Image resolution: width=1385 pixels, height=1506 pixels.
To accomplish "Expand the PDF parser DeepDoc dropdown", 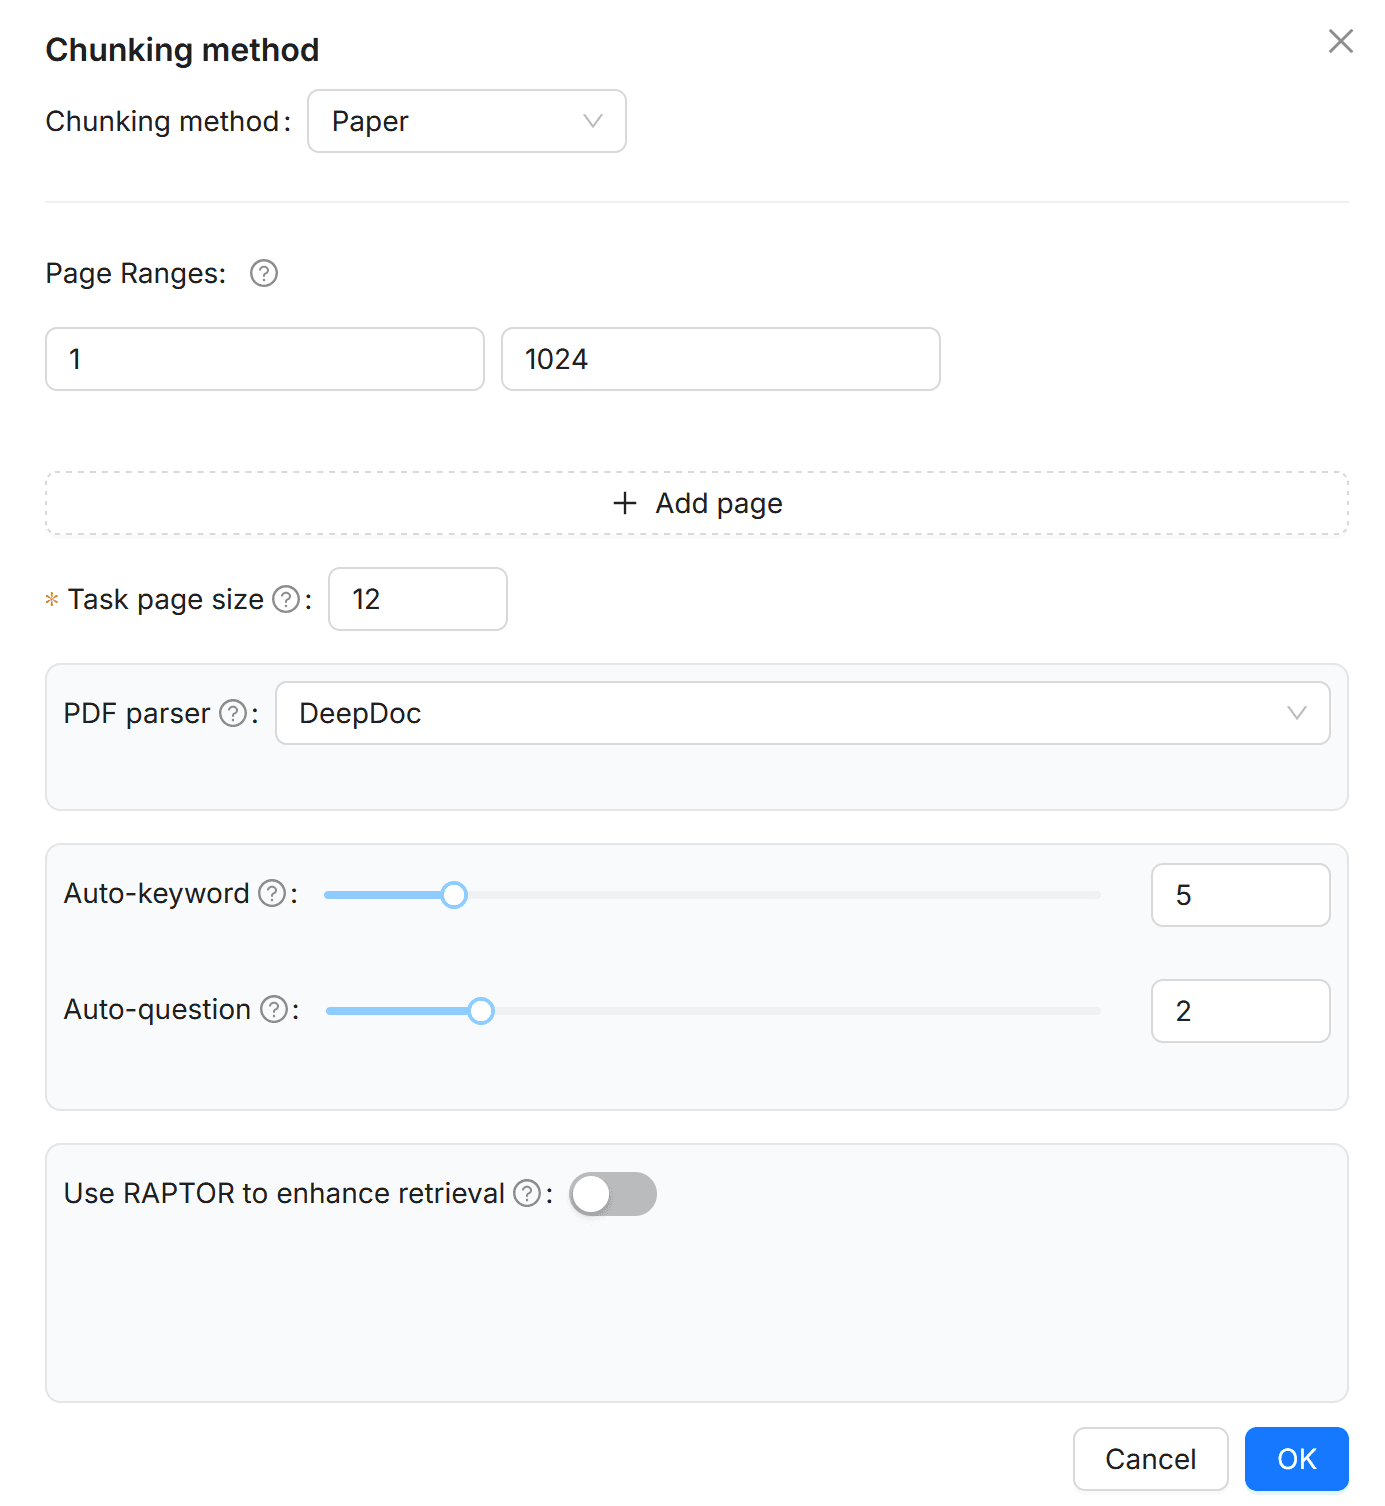I will pyautogui.click(x=802, y=713).
